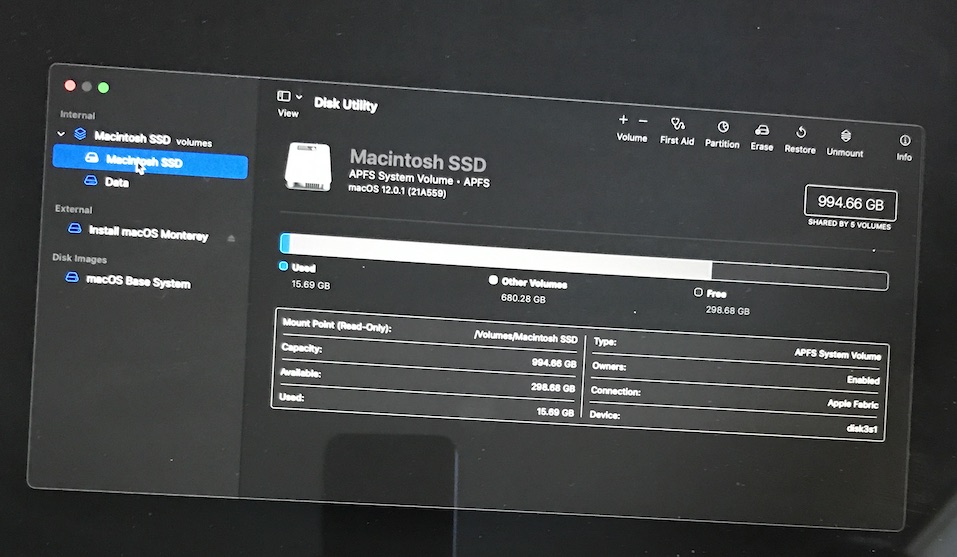The width and height of the screenshot is (957, 557).
Task: Click the Owners Enabled value
Action: (x=863, y=379)
